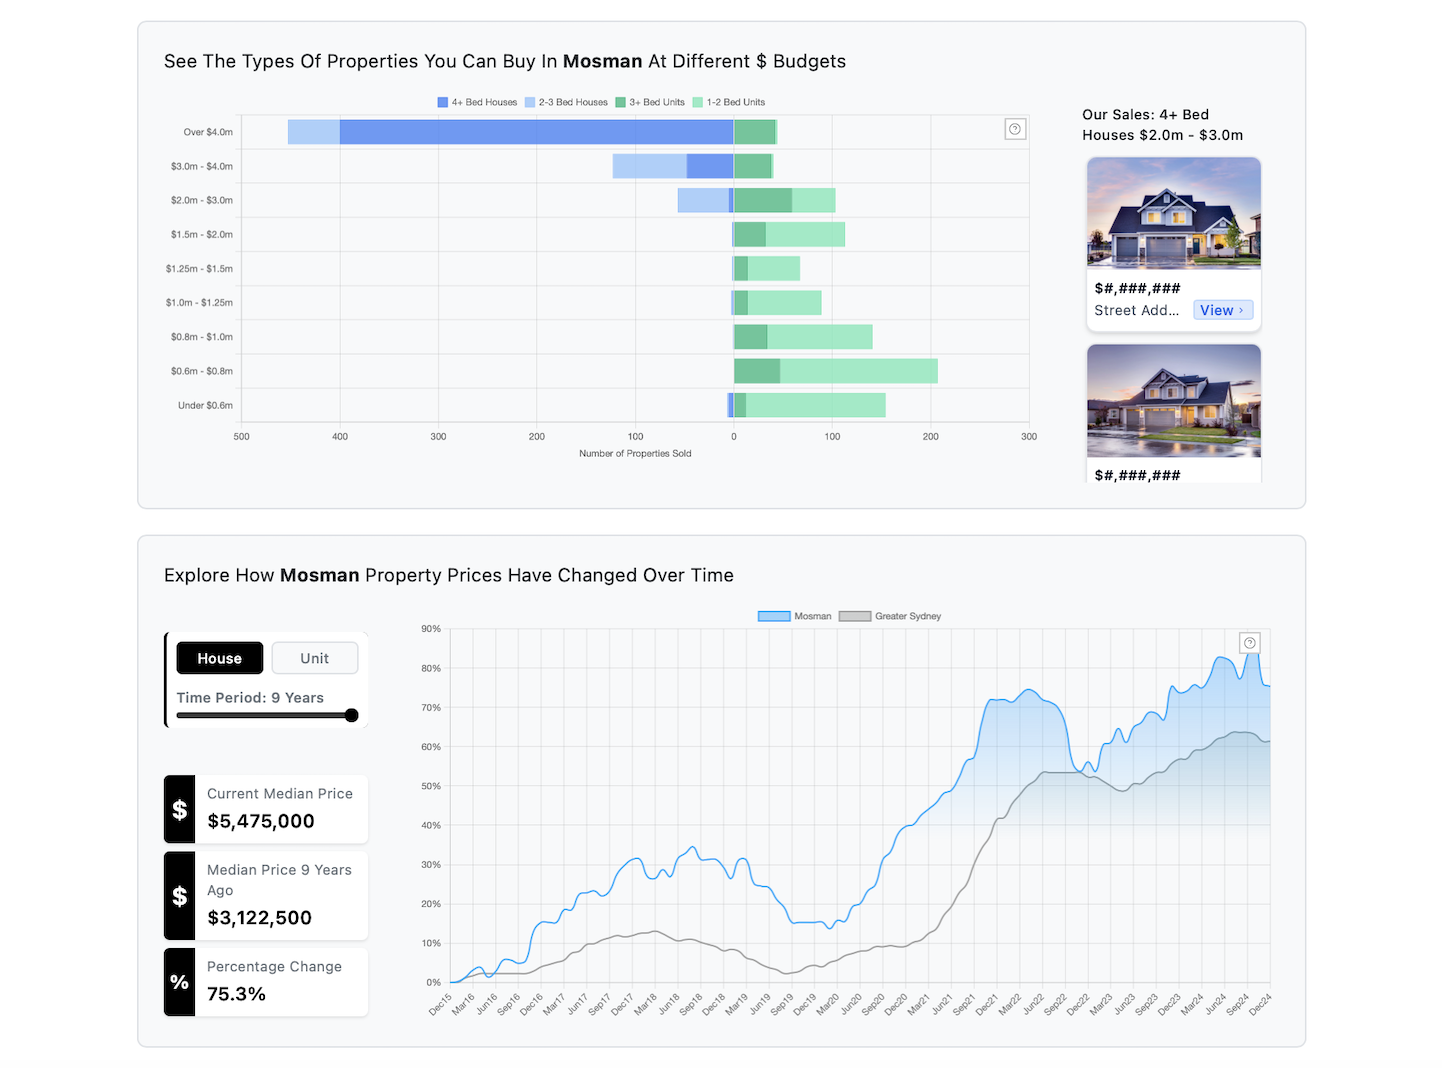Image resolution: width=1442 pixels, height=1068 pixels.
Task: Click the $0.6m - $0.8m 1-2 Bed Units bar
Action: (858, 371)
